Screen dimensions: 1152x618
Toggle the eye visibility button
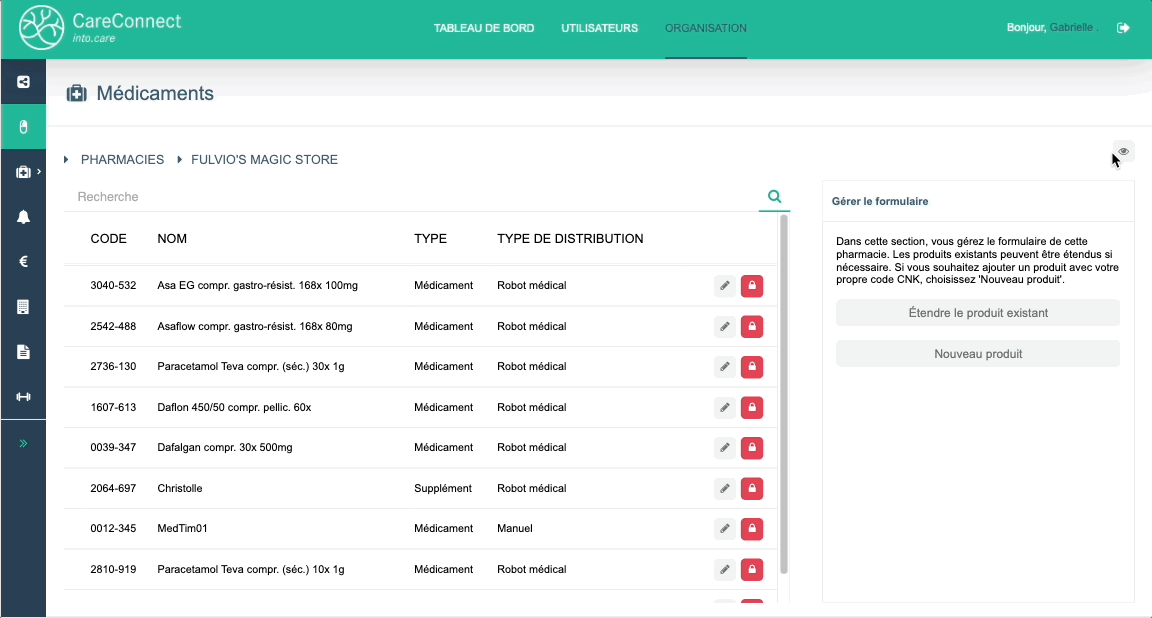point(1123,151)
